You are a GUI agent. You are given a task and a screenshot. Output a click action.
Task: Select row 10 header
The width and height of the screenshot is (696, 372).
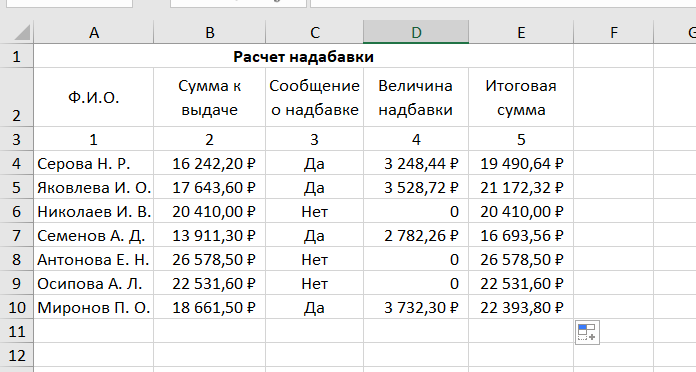pyautogui.click(x=16, y=307)
